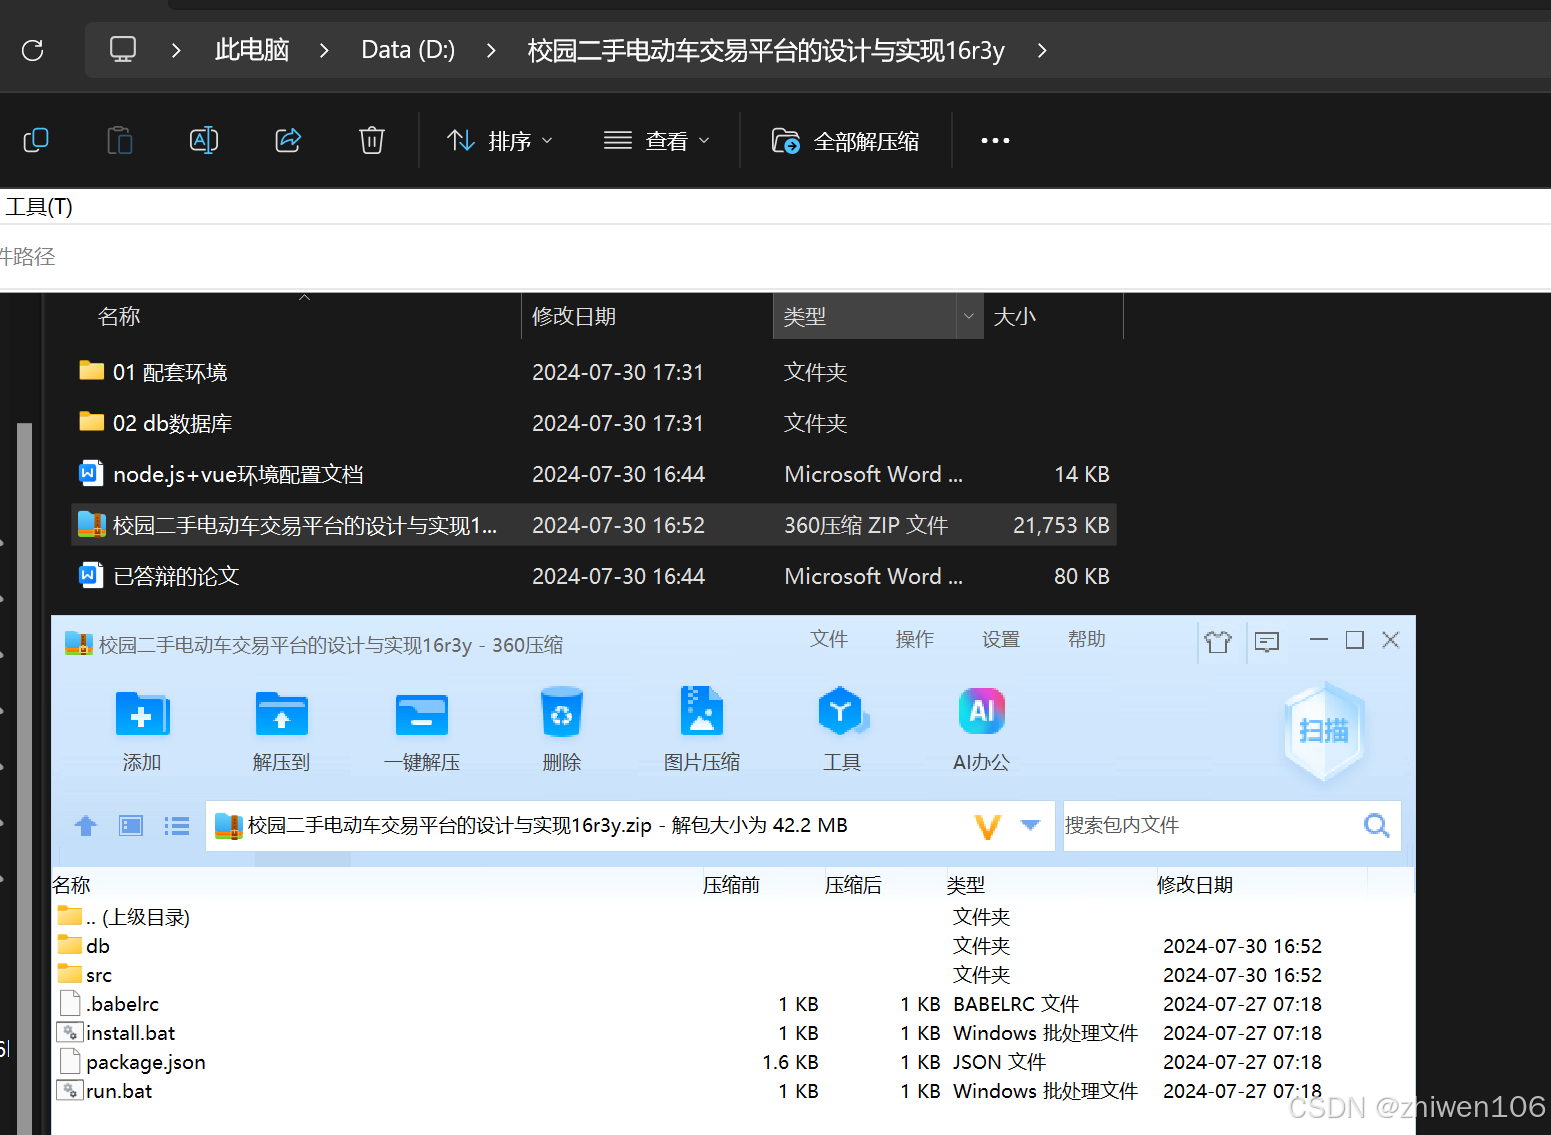This screenshot has height=1135, width=1551.
Task: Click the computer monitor icon in address bar
Action: coord(123,50)
